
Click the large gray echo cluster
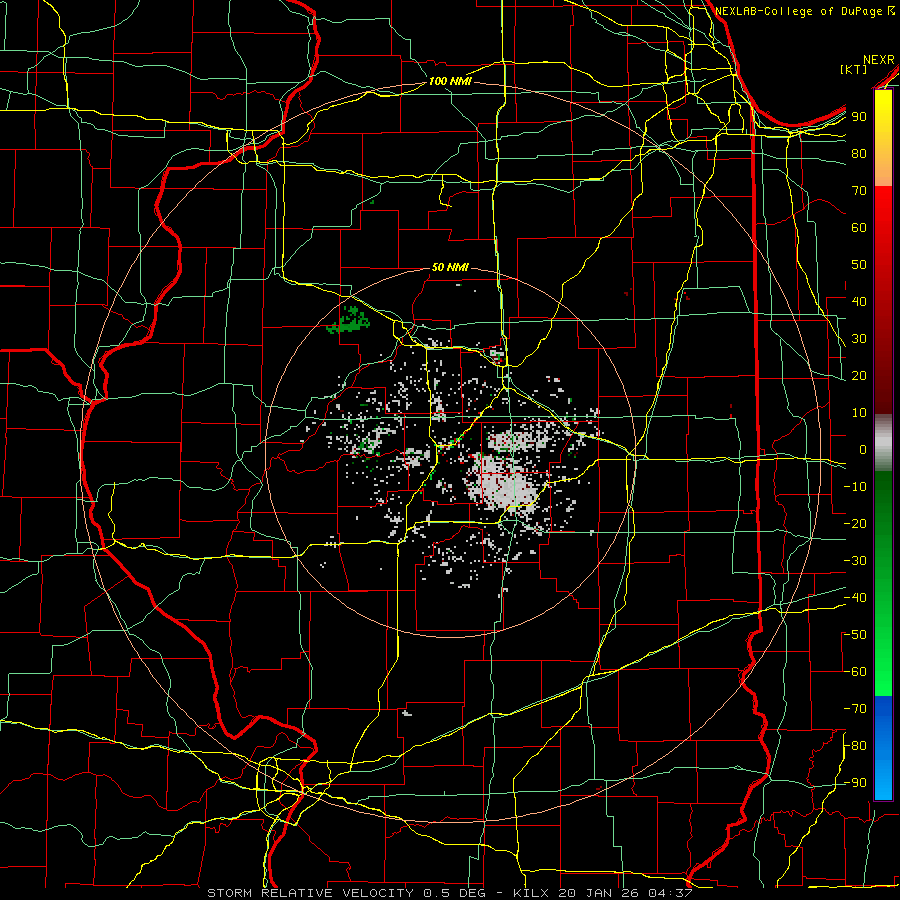tap(505, 485)
